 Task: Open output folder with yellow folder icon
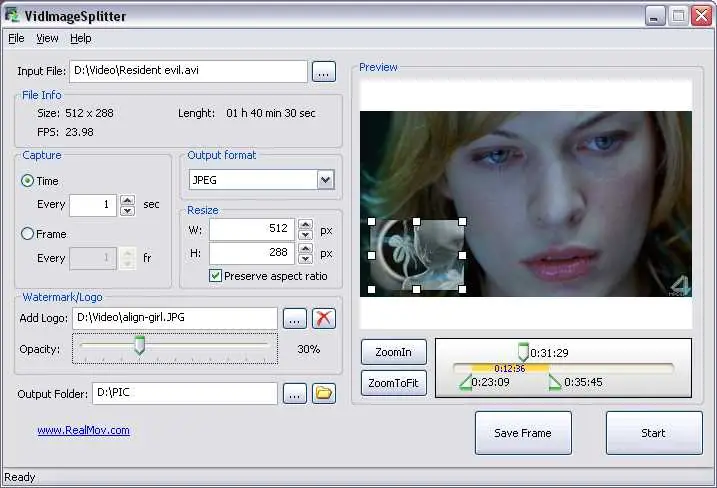[324, 393]
